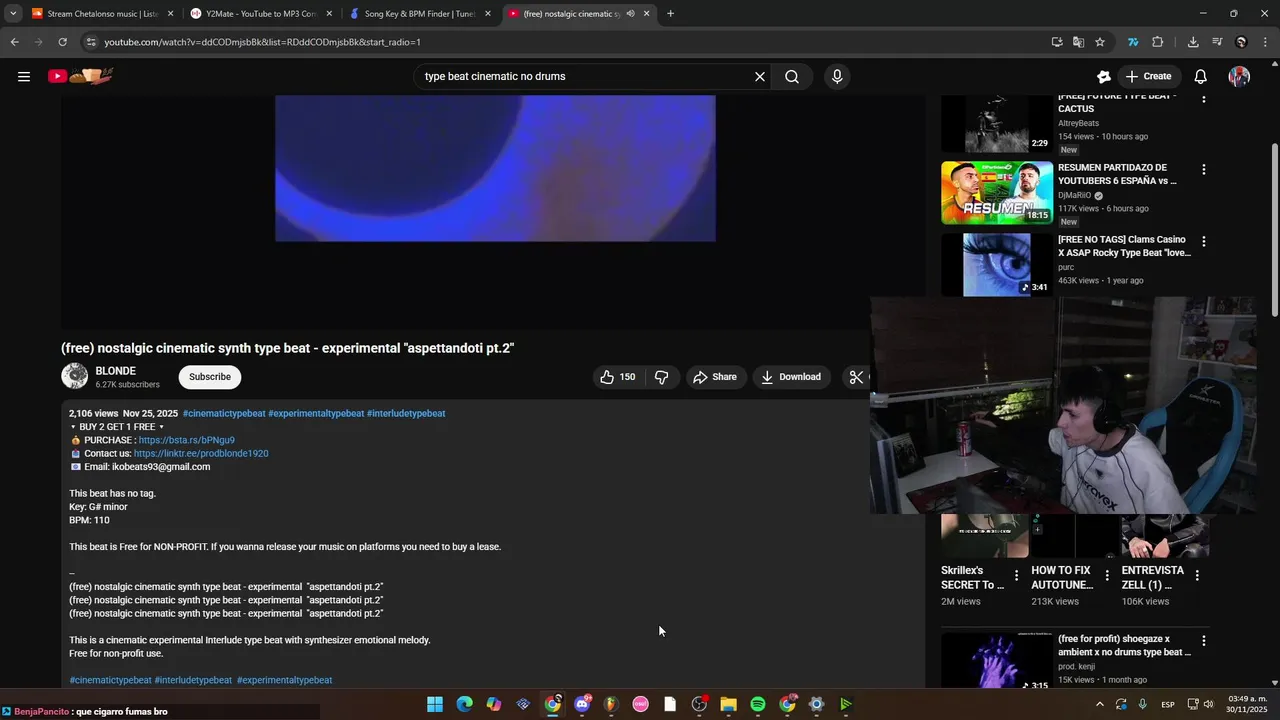Open the YouTube notifications bell
Image resolution: width=1280 pixels, height=720 pixels.
pos(1201,76)
